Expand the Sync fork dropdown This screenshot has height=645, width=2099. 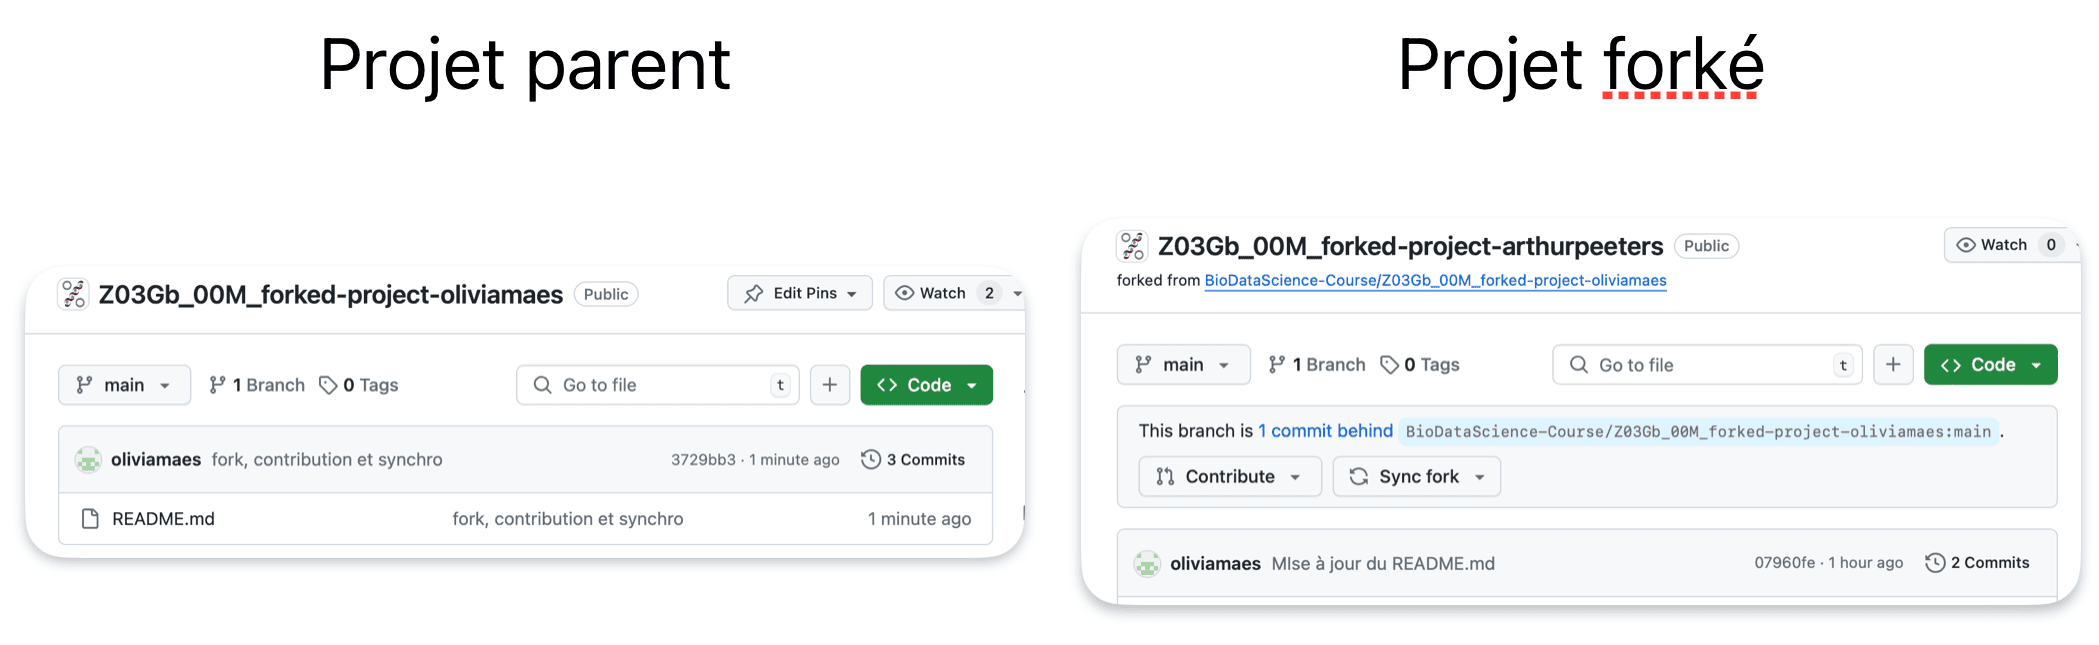1416,477
